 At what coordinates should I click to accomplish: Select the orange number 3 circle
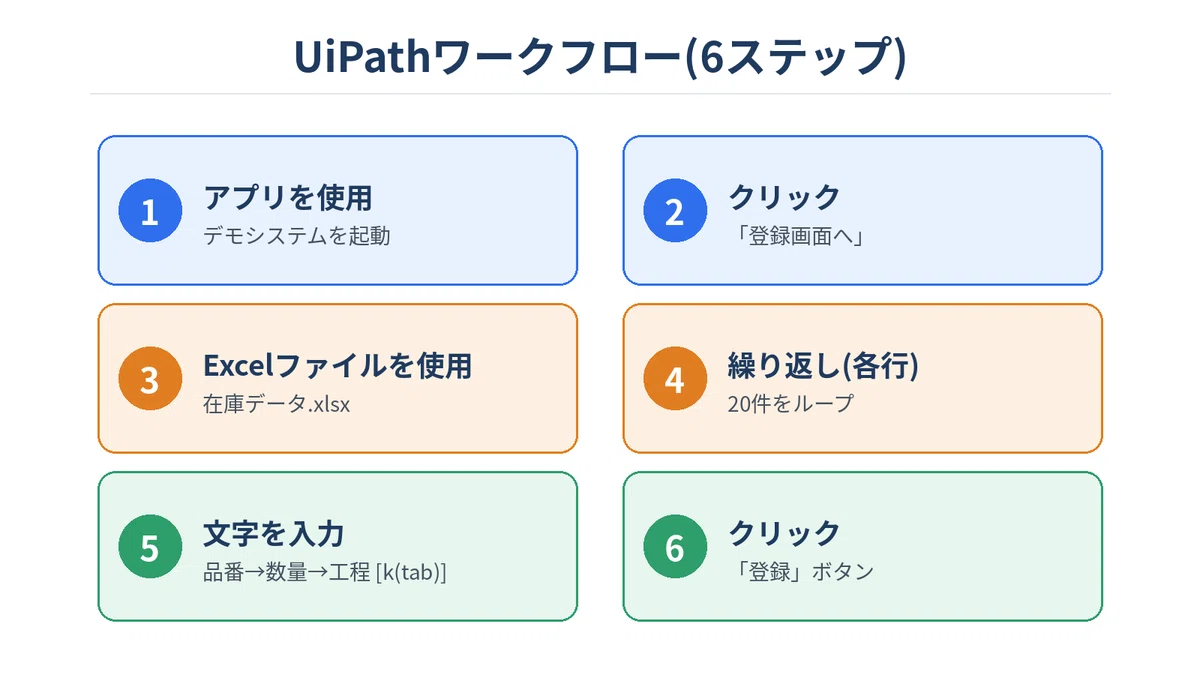point(150,379)
